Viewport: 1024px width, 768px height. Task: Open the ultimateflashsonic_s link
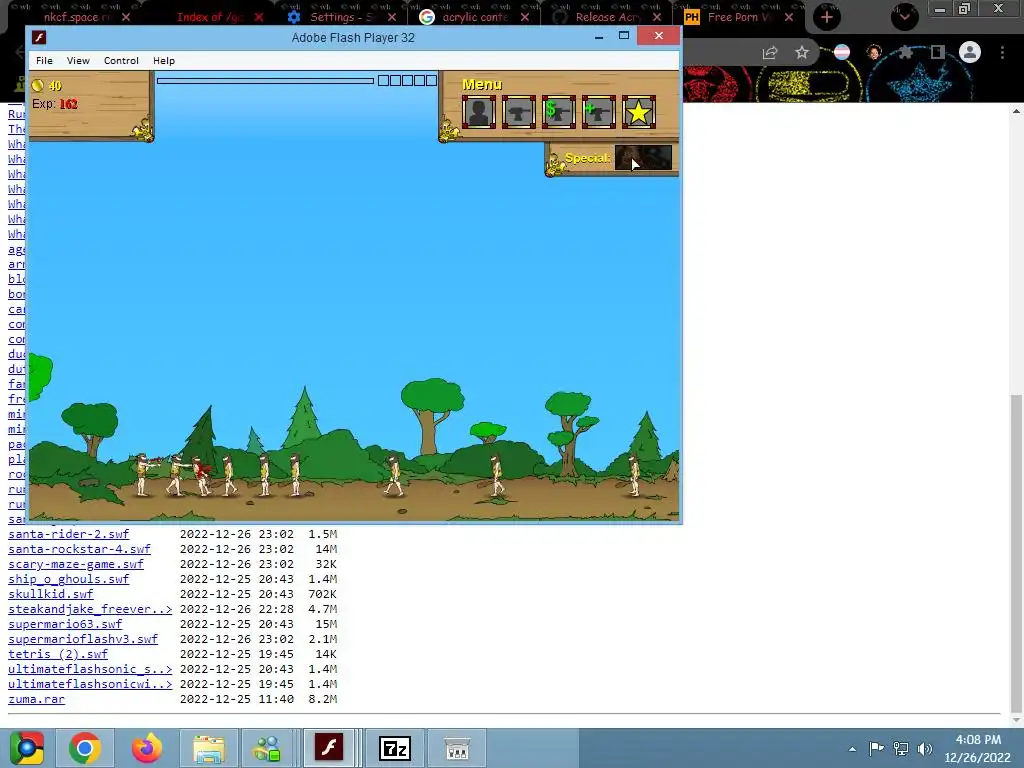point(90,669)
